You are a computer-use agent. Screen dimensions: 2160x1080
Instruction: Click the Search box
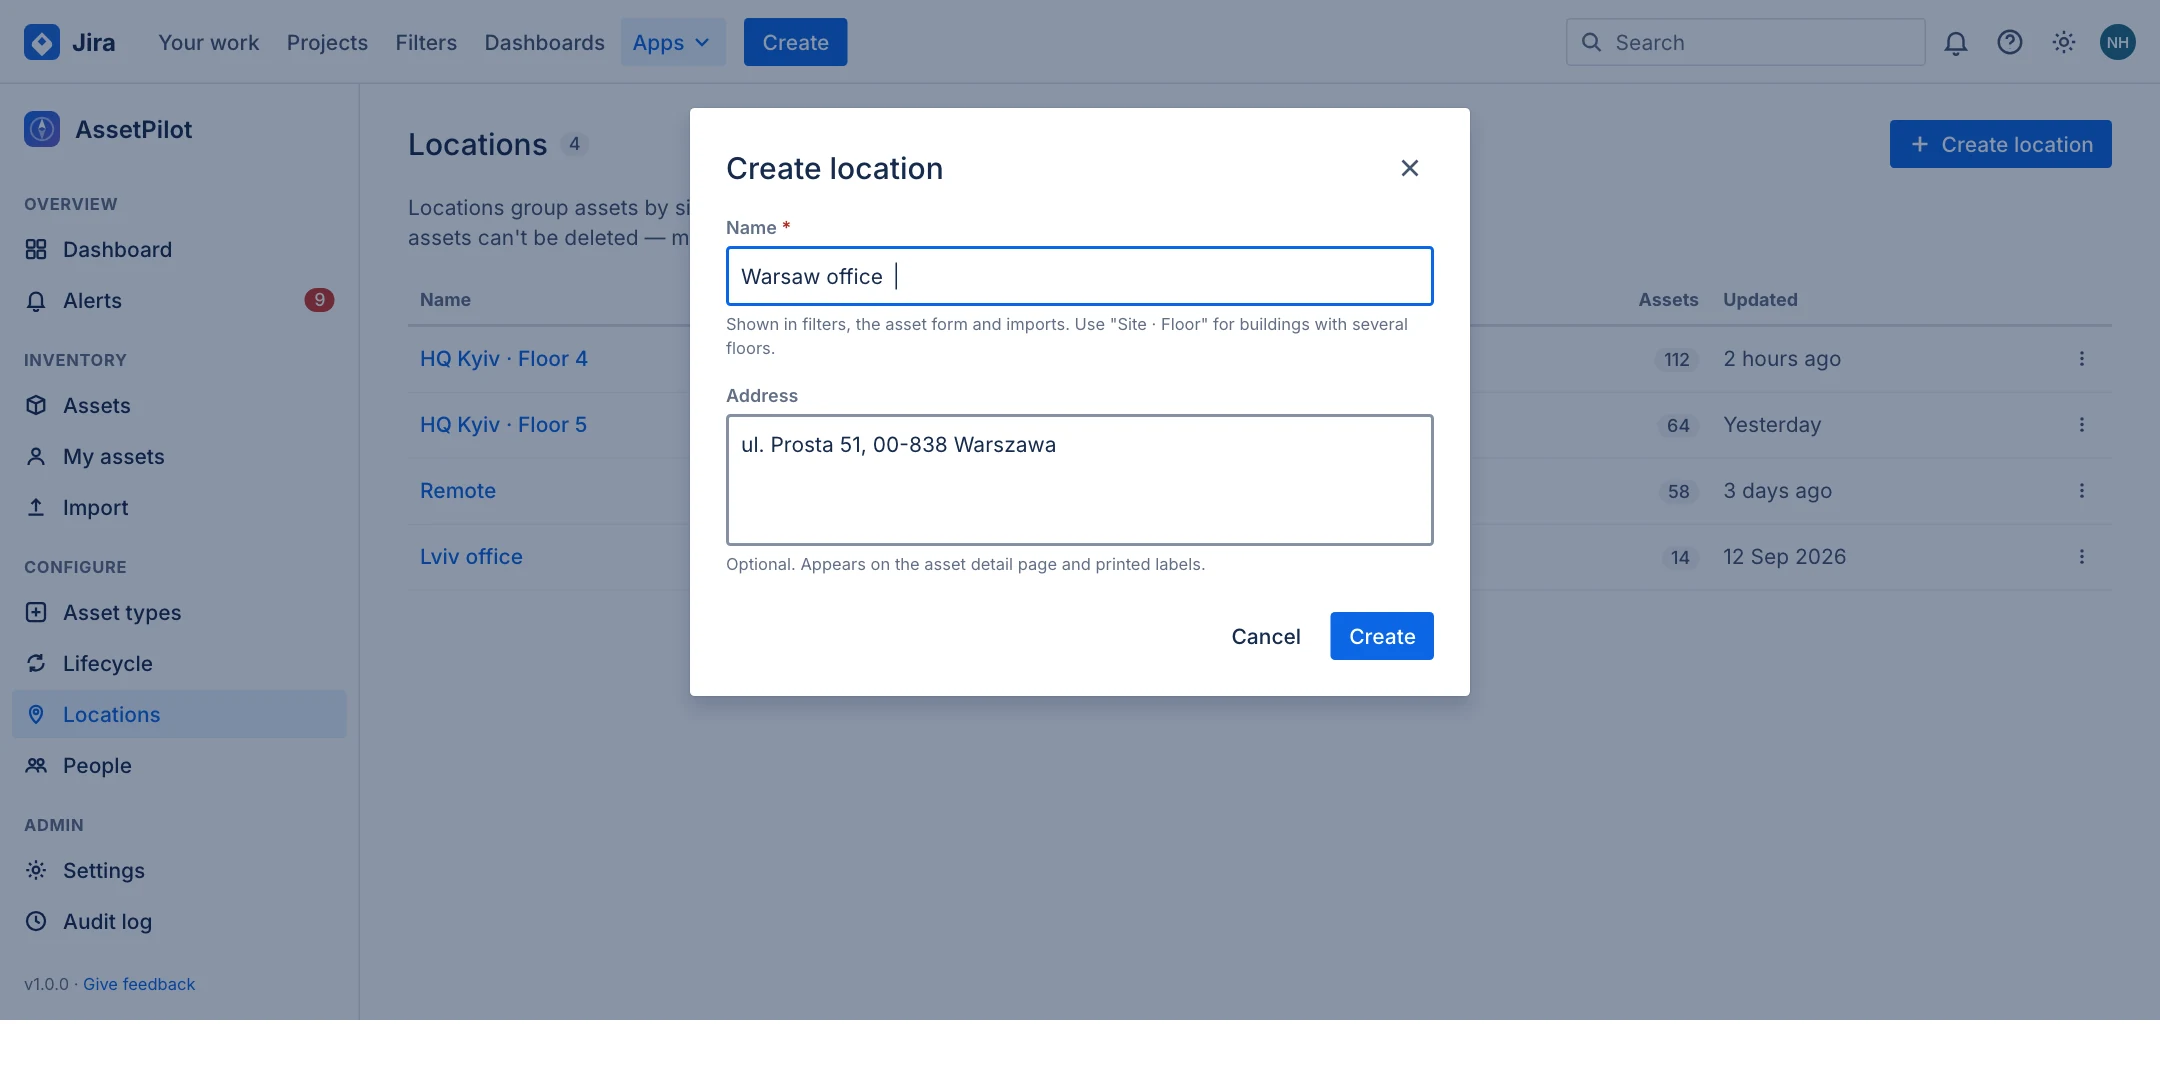(1746, 42)
